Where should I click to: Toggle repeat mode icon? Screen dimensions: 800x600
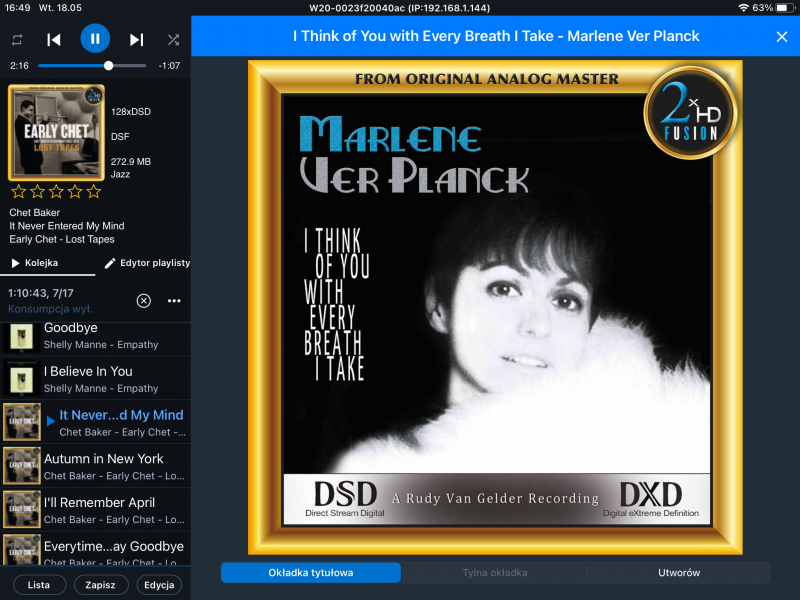tap(17, 40)
